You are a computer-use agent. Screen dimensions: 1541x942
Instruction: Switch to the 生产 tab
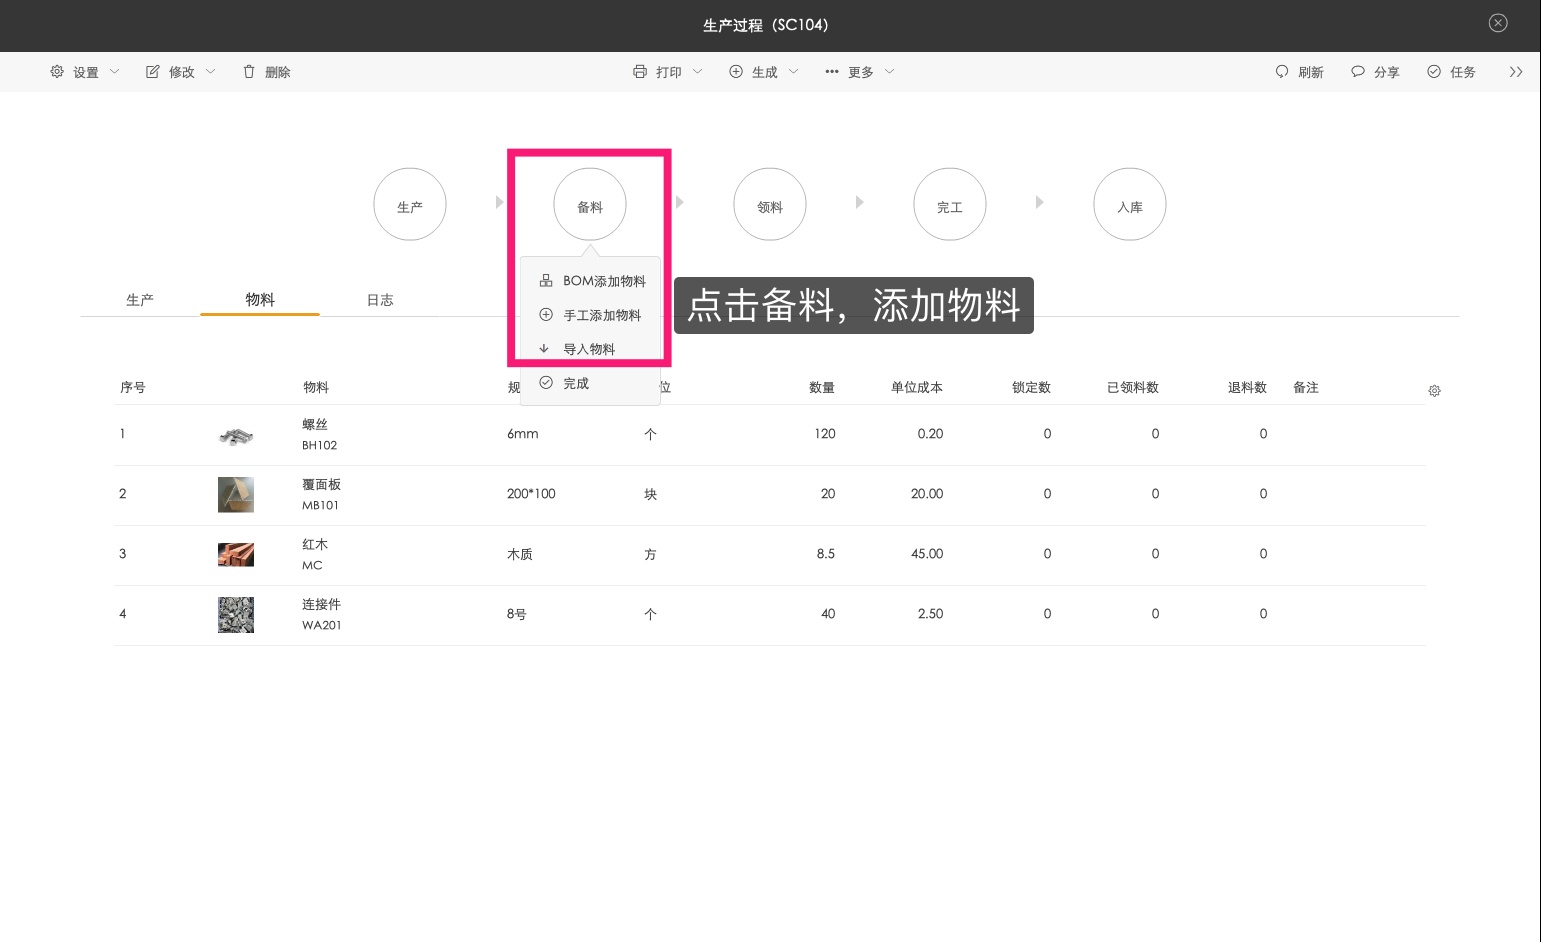click(x=140, y=300)
